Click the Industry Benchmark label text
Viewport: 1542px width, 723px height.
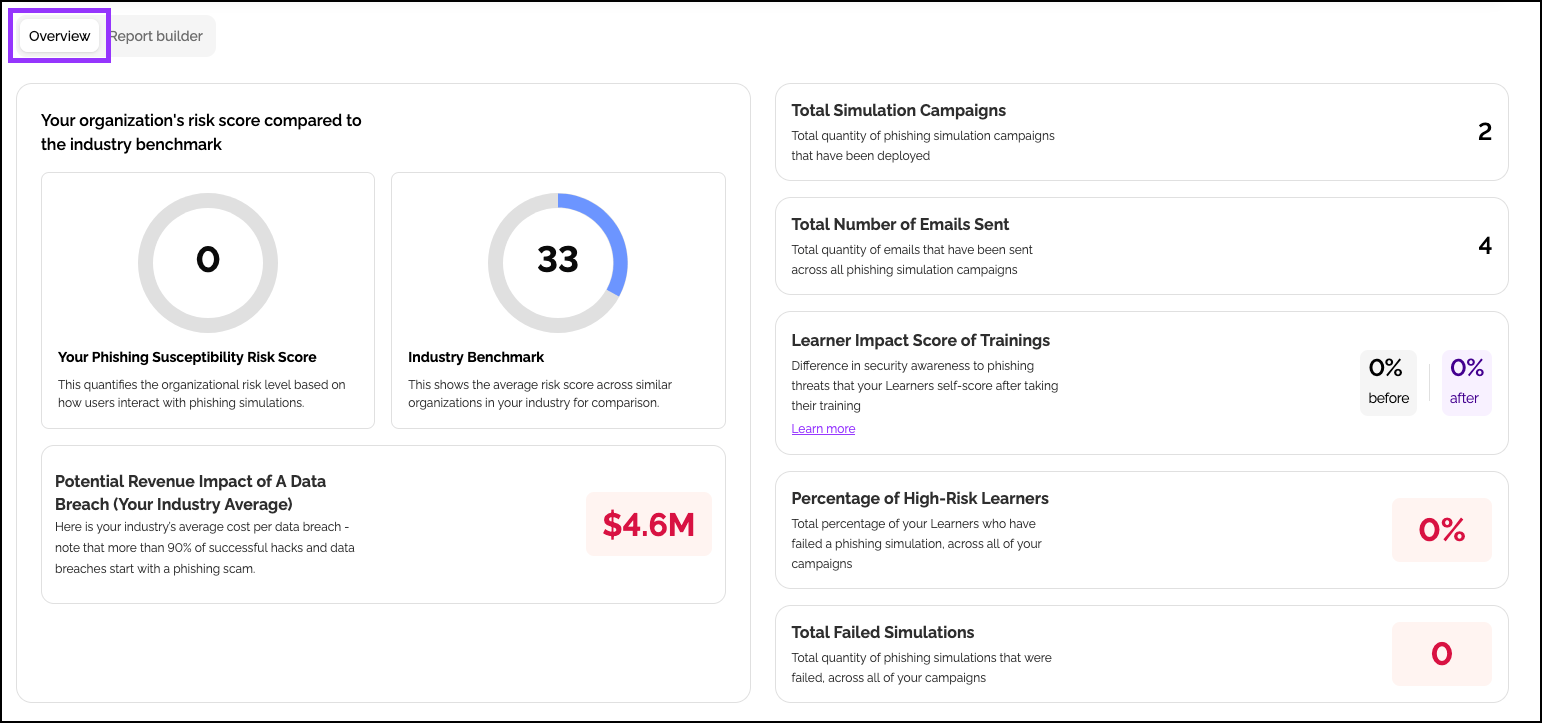point(476,357)
